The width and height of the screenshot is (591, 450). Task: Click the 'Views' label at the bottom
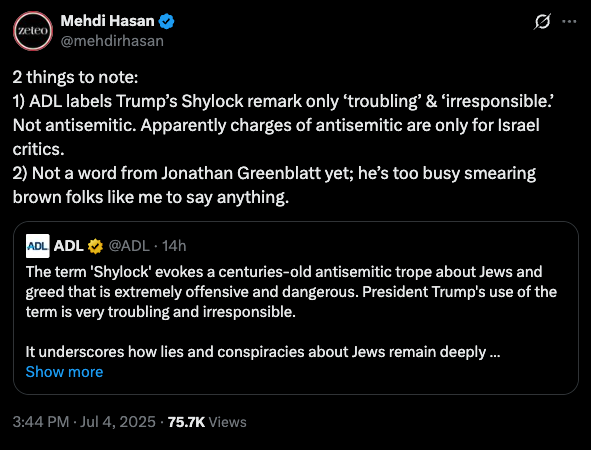pos(227,422)
